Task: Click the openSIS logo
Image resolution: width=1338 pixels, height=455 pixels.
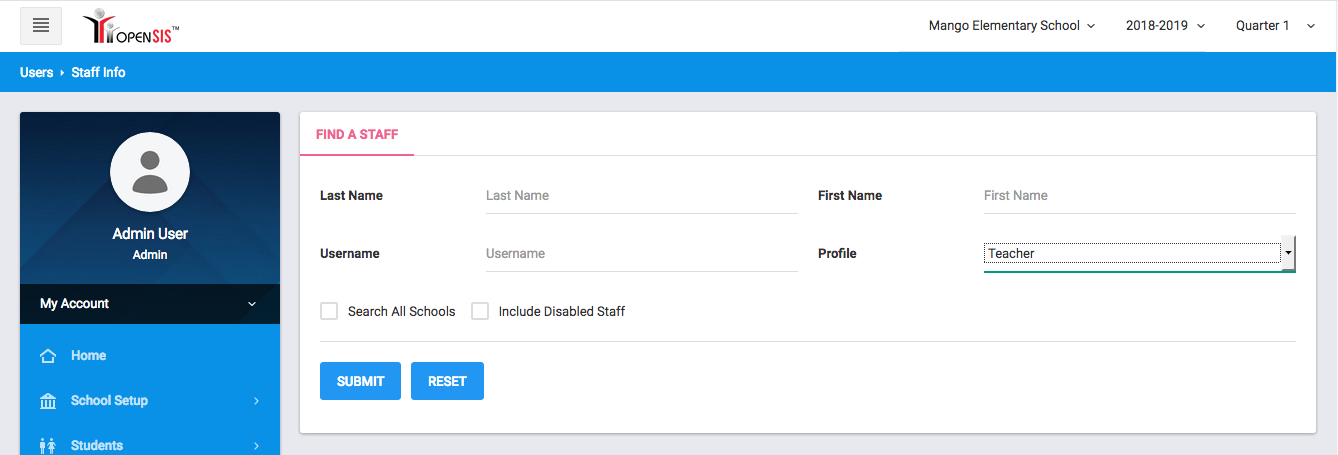Action: [131, 27]
